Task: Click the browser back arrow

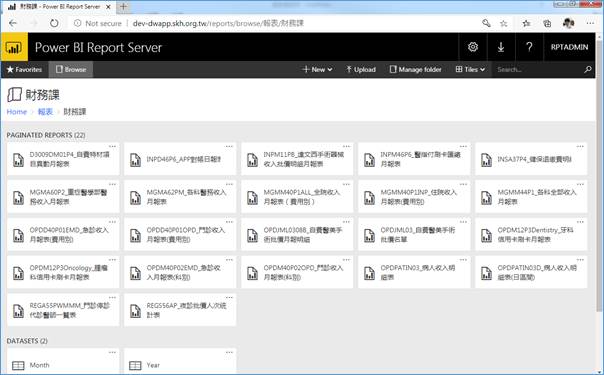Action: pyautogui.click(x=13, y=23)
